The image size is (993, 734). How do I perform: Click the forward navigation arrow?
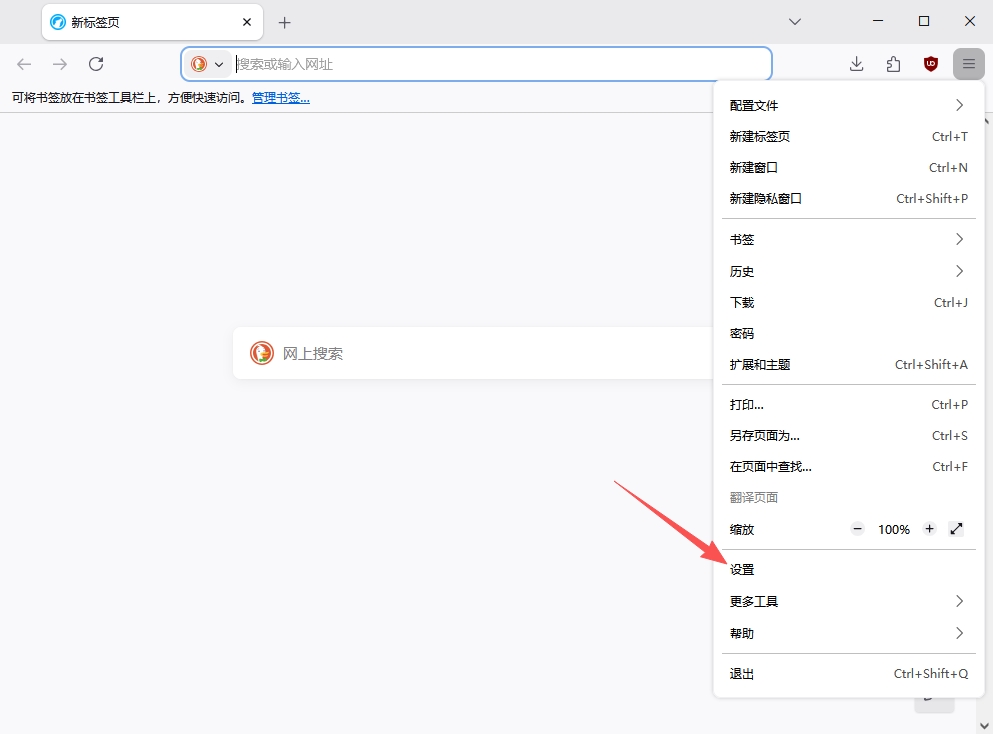(x=60, y=64)
